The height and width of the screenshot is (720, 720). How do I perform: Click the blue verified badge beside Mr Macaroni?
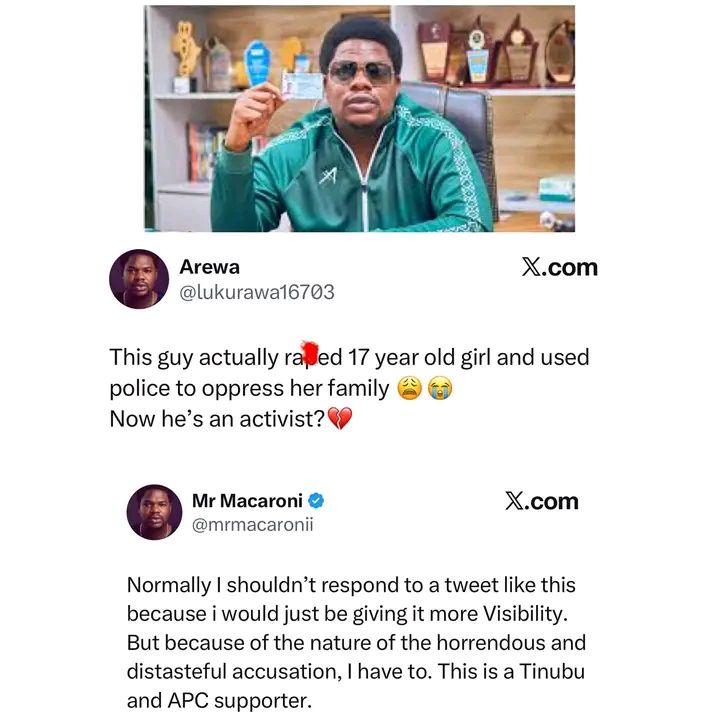click(x=315, y=502)
